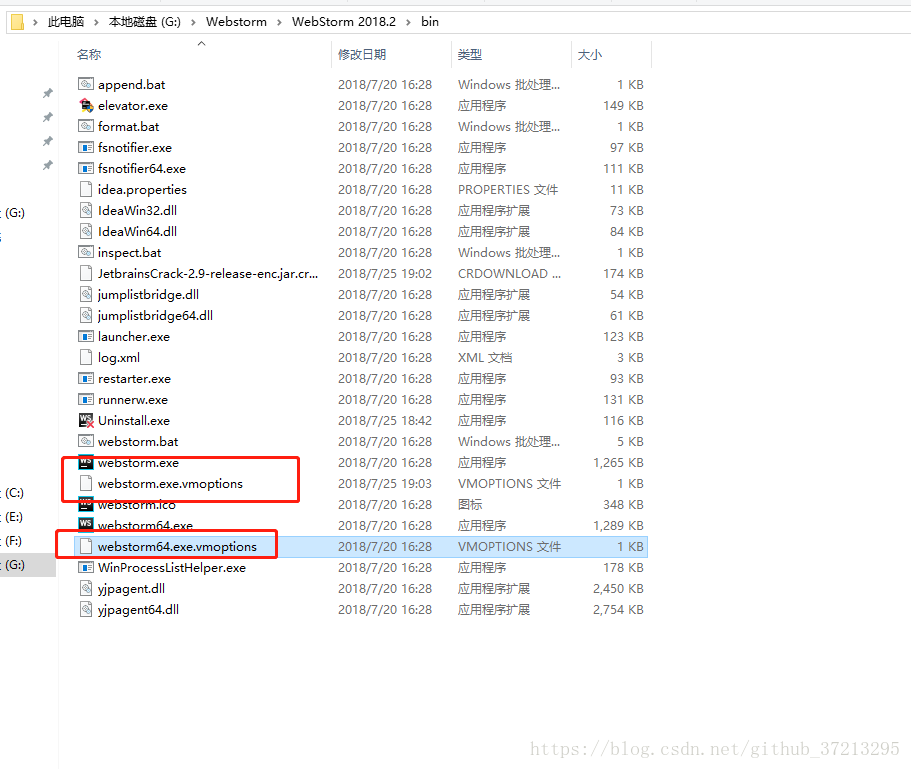Click the IdeaWin32.dll file icon
Image resolution: width=911 pixels, height=769 pixels.
point(86,210)
